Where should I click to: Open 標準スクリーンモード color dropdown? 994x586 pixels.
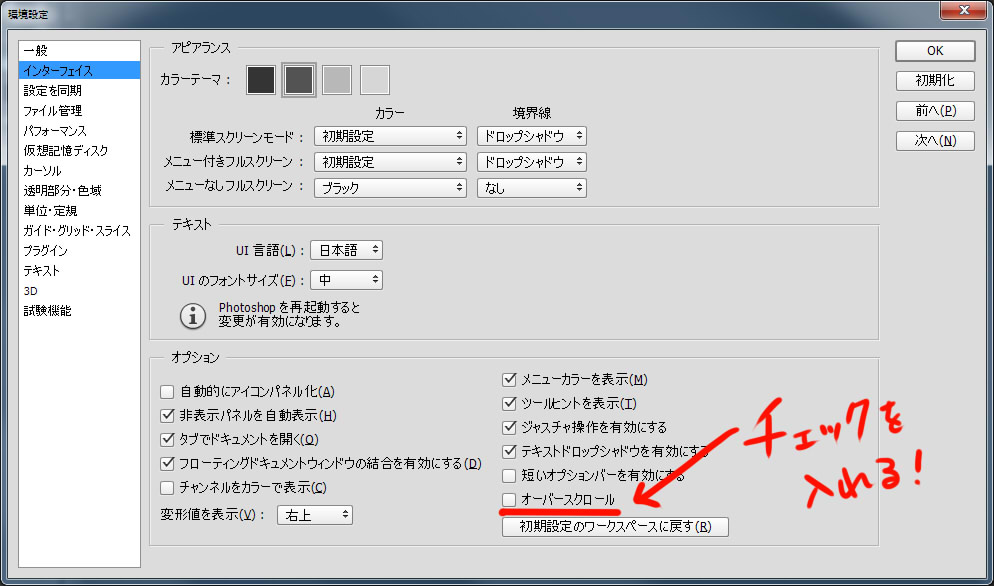pos(390,136)
